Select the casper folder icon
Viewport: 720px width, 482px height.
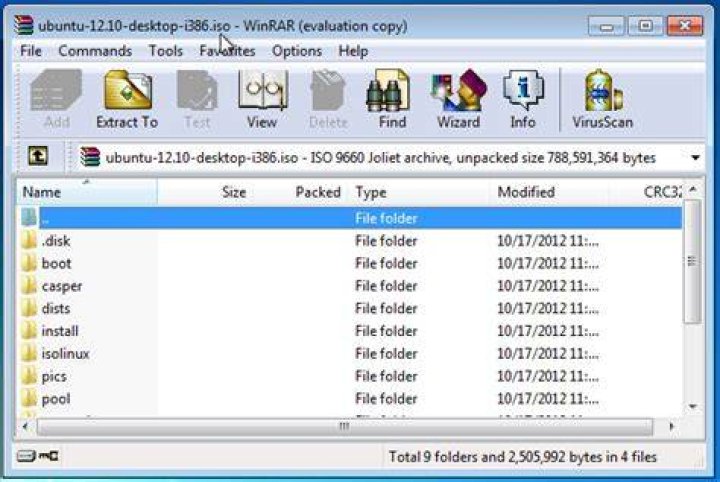[x=29, y=286]
